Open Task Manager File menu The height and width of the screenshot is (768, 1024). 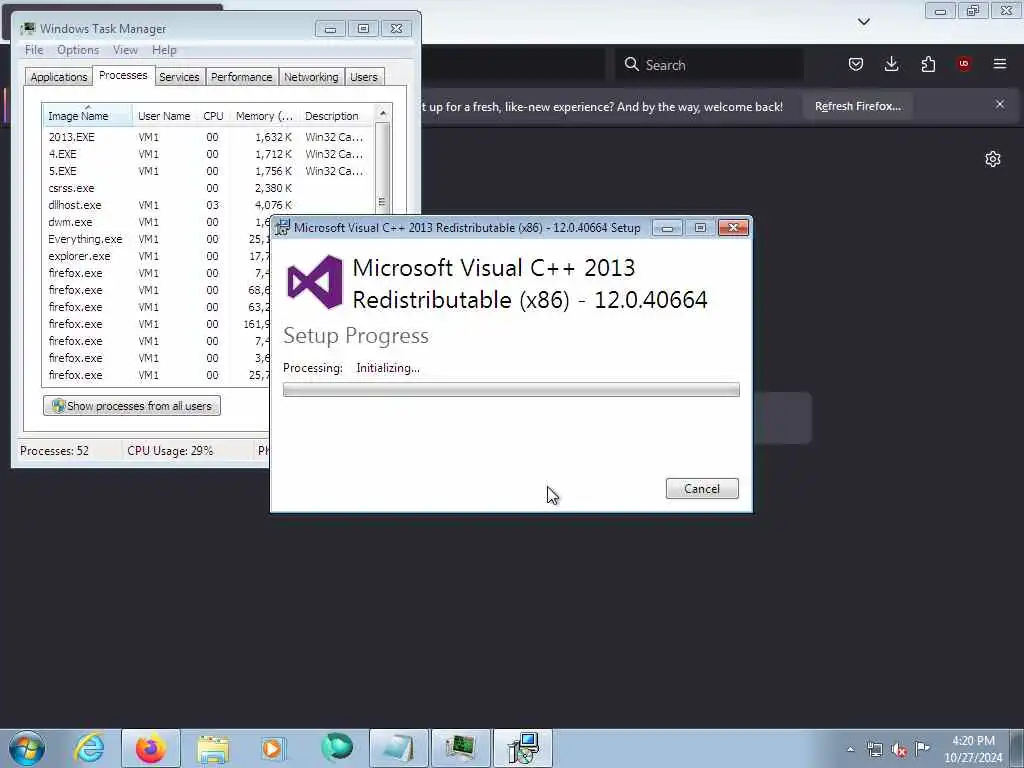33,50
